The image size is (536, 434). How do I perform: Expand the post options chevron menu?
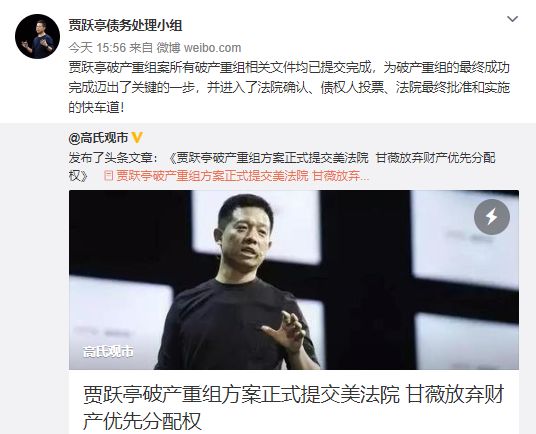[512, 19]
